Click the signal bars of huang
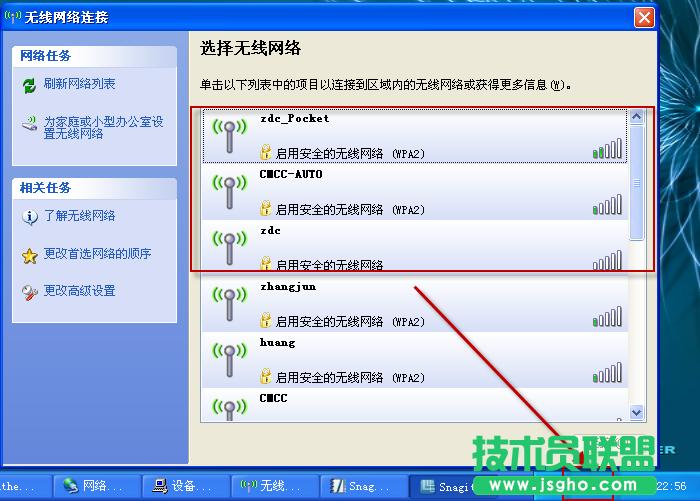This screenshot has height=501, width=700. click(x=607, y=373)
